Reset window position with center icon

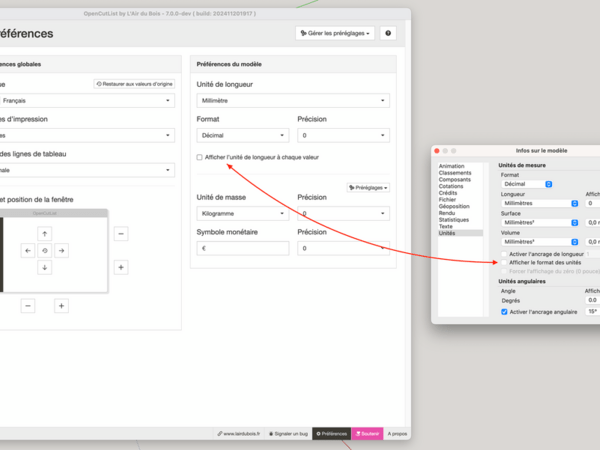(44, 250)
